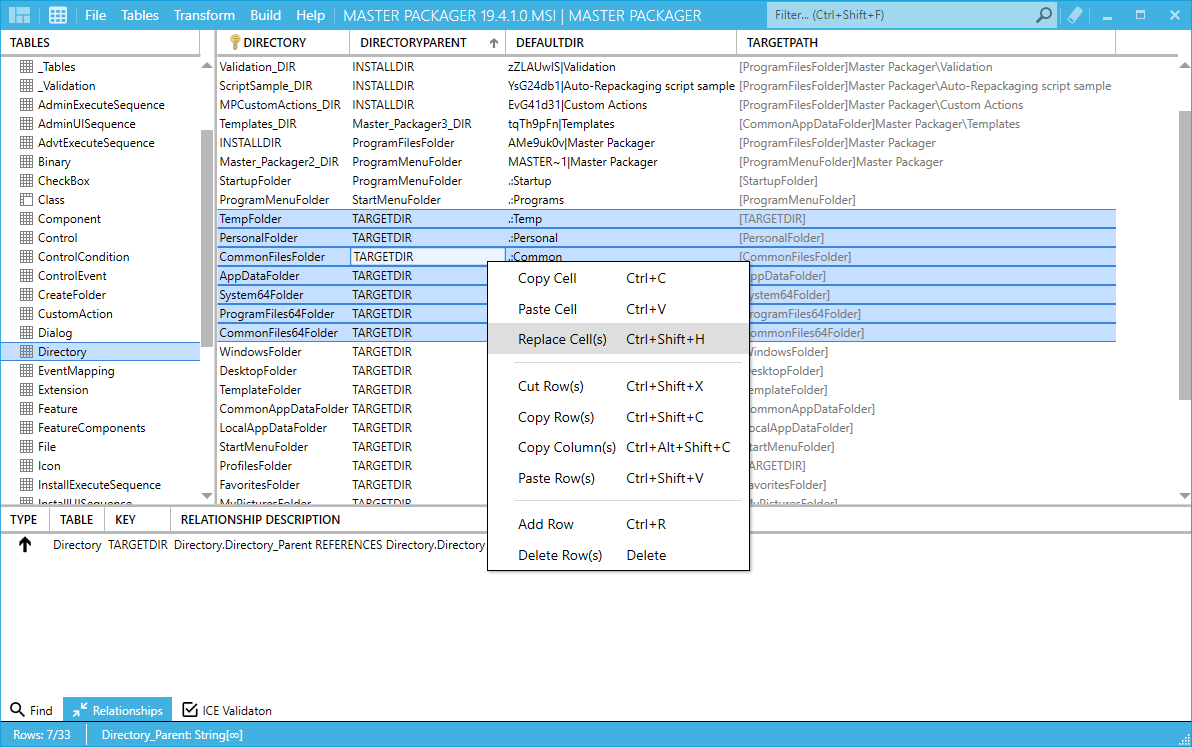Click the tables list scroll up arrow
Viewport: 1192px width, 747px height.
click(x=207, y=66)
